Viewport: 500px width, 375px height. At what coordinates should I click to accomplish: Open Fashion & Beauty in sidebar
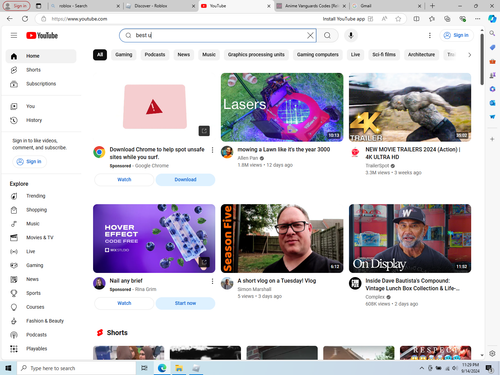pos(41,321)
